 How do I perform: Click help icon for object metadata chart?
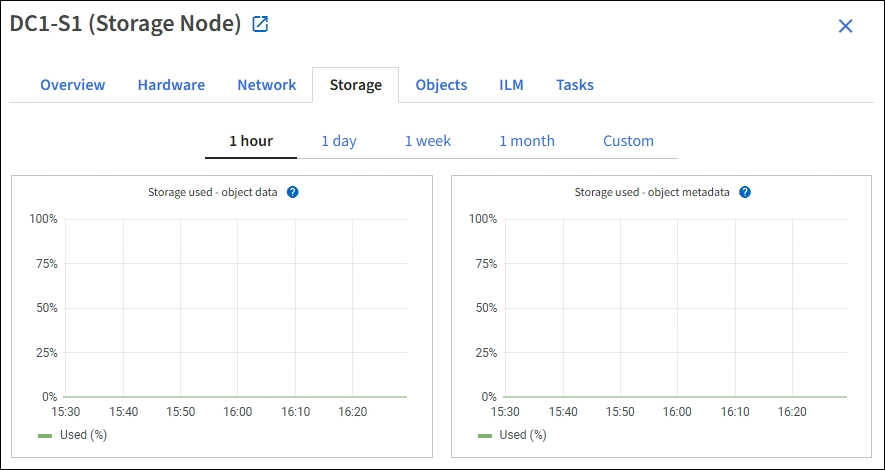[x=745, y=192]
